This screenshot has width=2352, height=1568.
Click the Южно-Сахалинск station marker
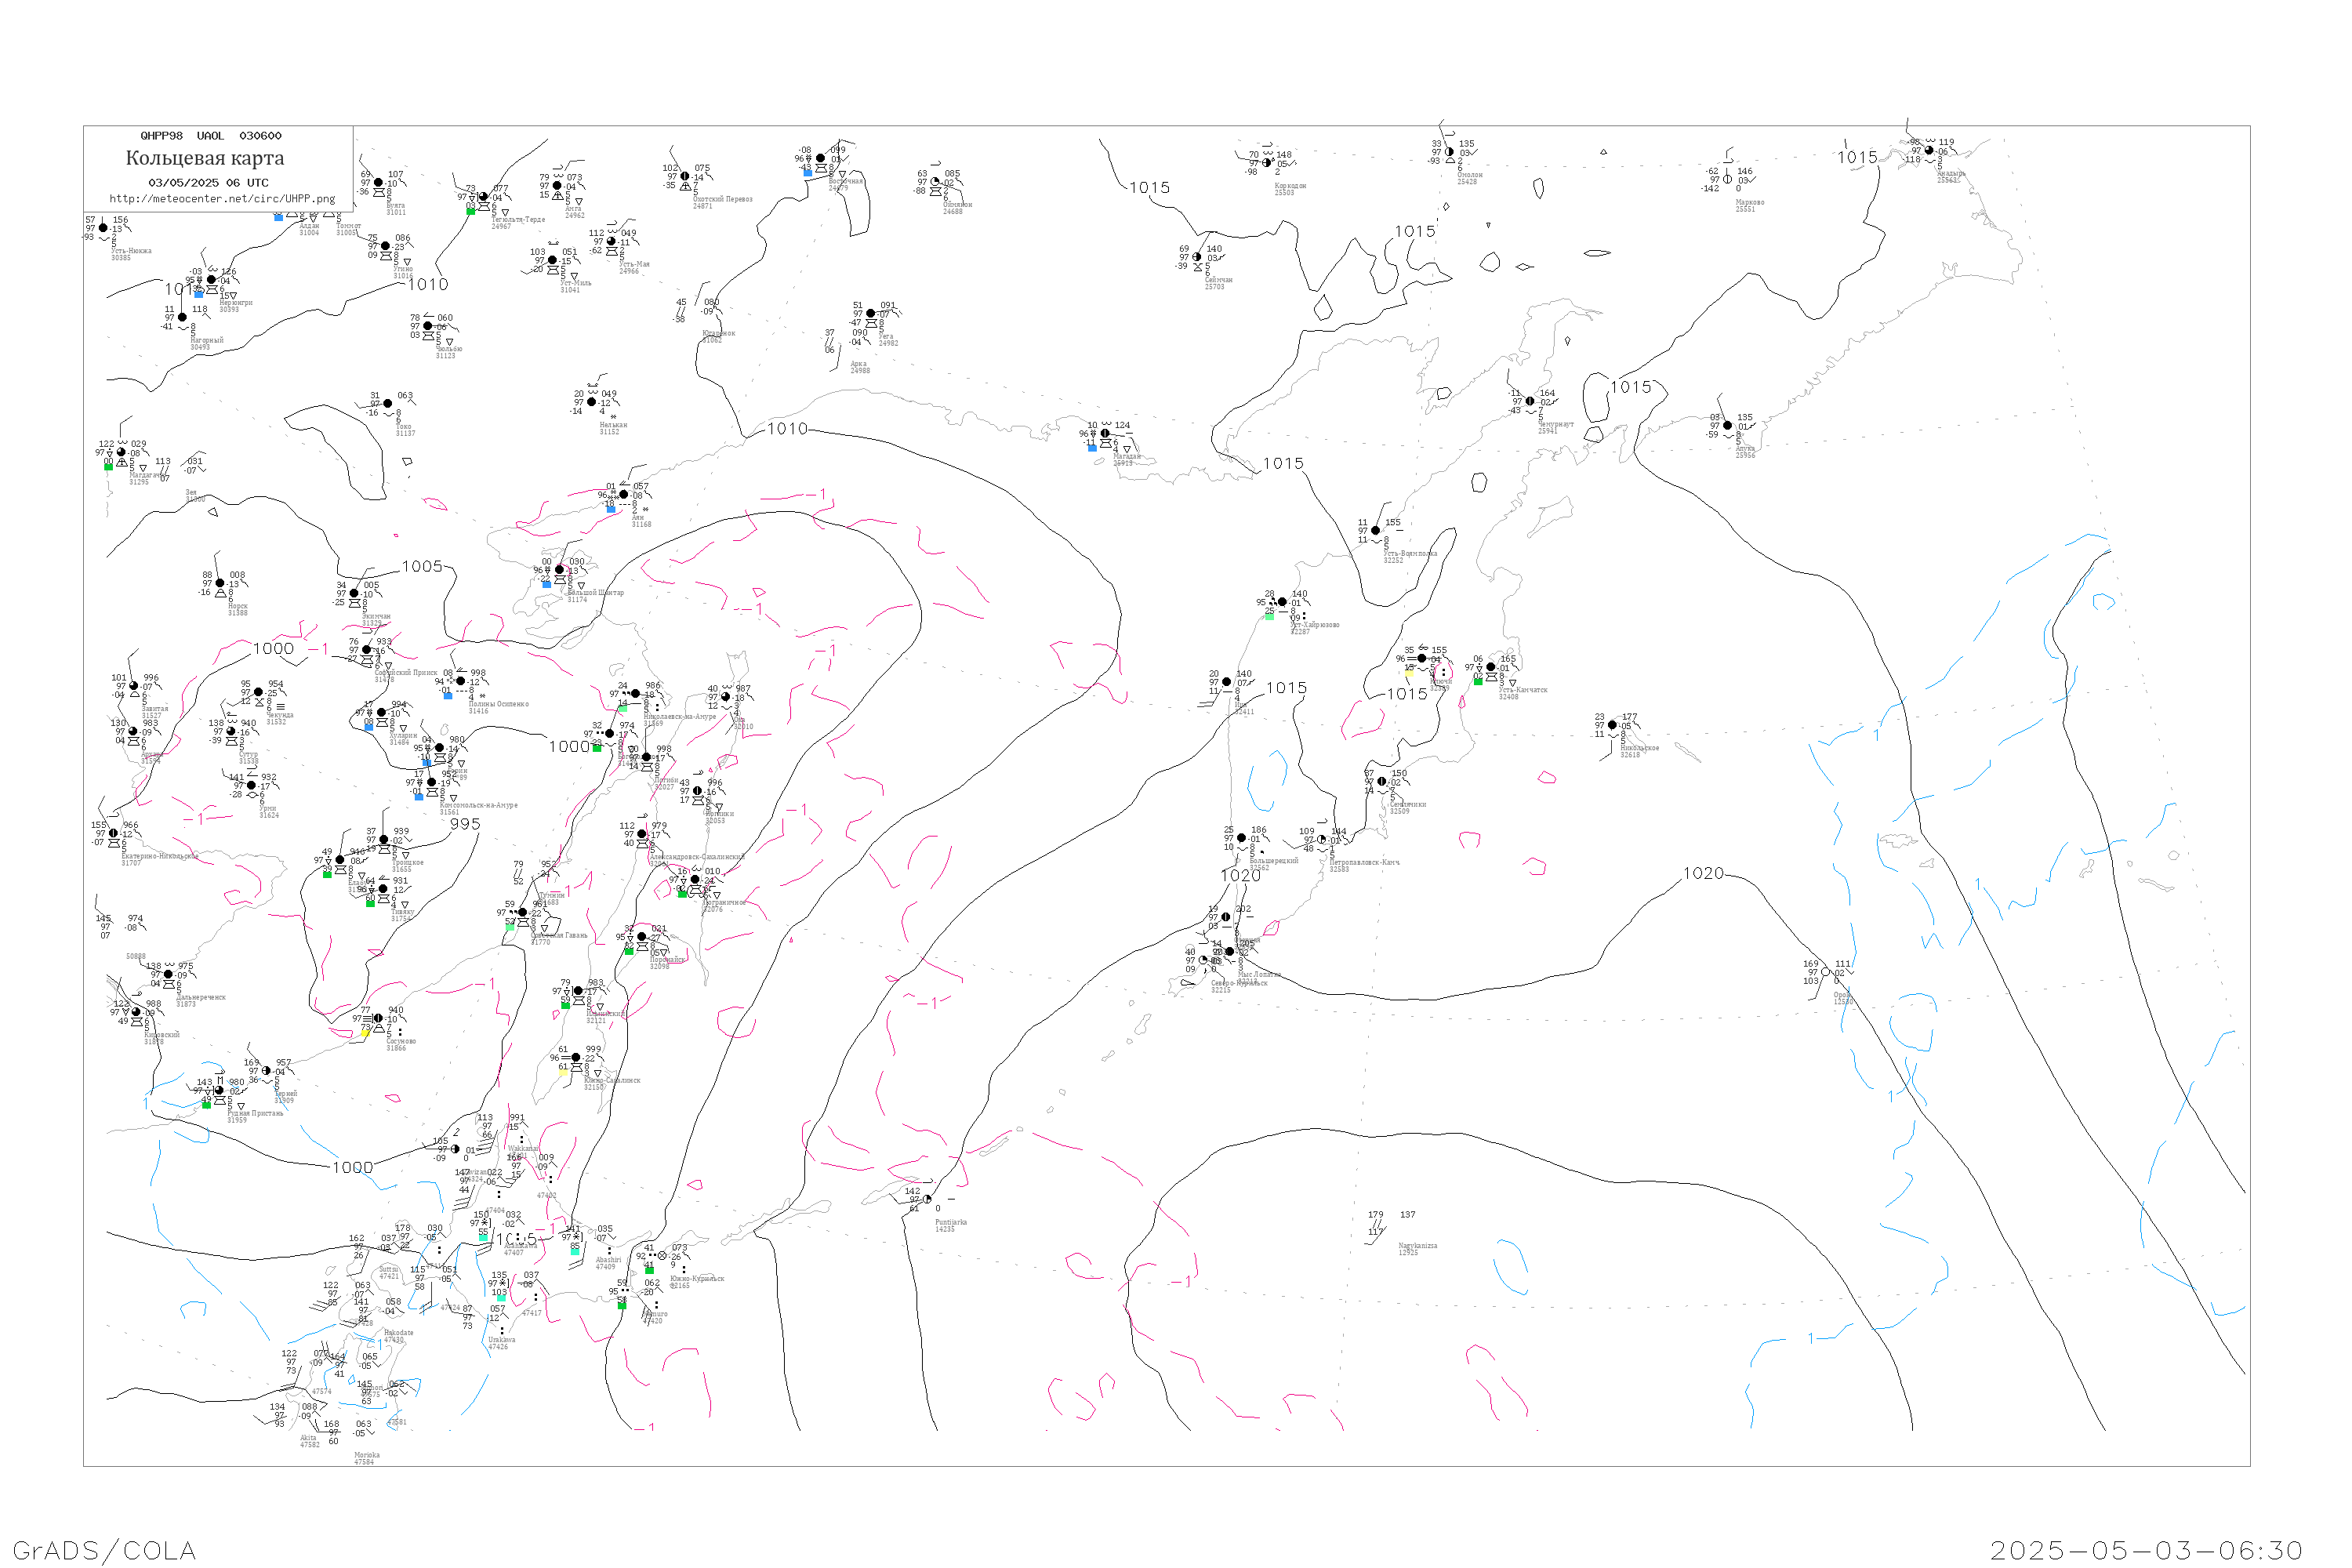pos(575,1058)
